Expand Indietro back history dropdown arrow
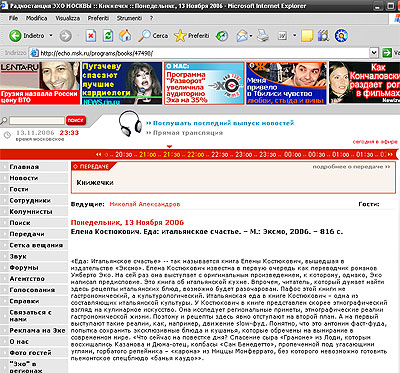The image size is (400, 373). tap(51, 35)
